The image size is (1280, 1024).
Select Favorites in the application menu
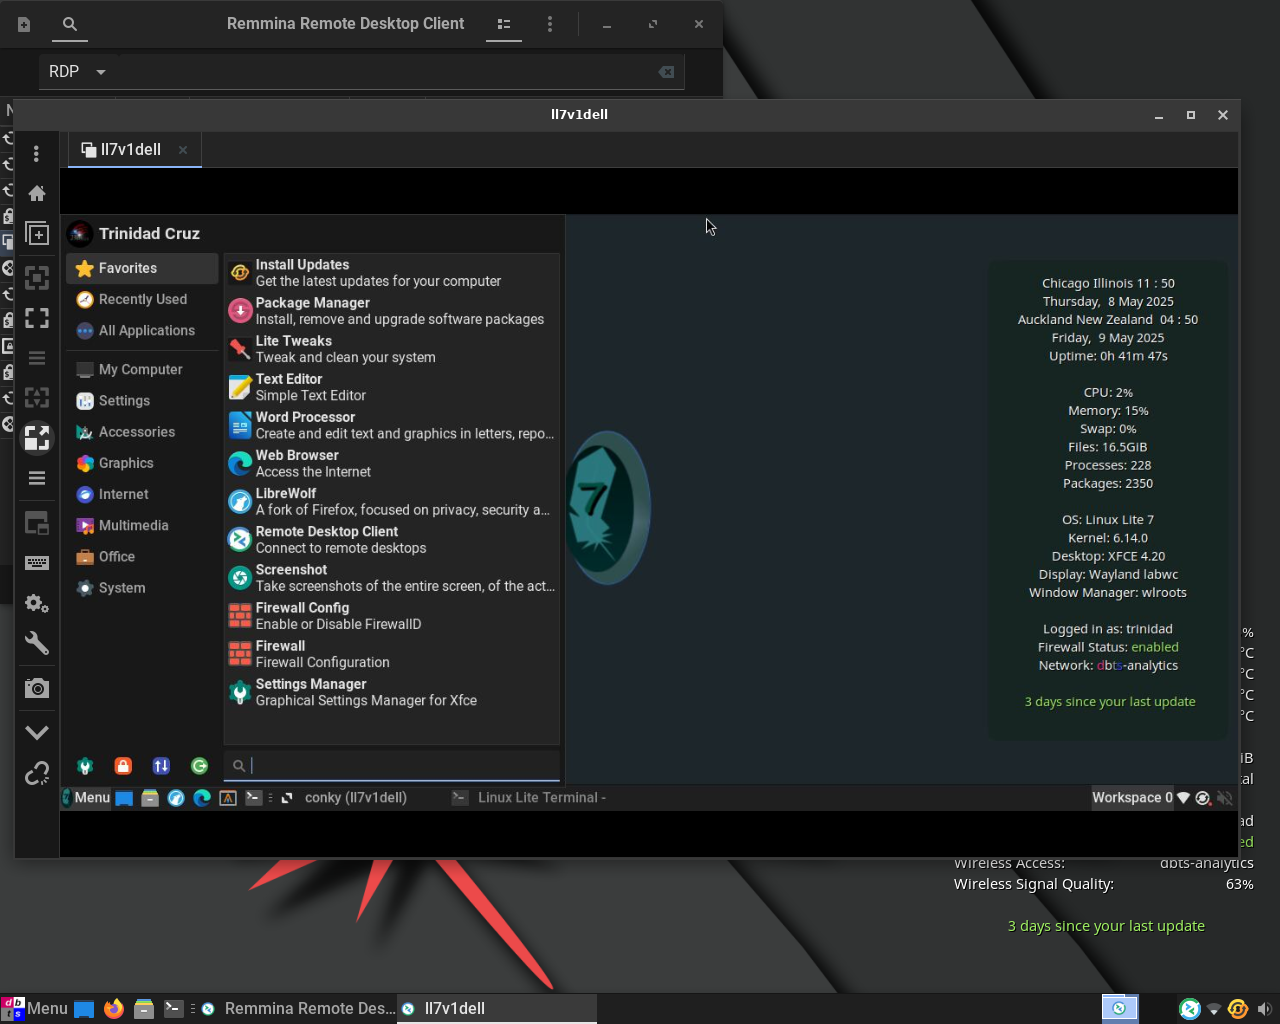(142, 268)
